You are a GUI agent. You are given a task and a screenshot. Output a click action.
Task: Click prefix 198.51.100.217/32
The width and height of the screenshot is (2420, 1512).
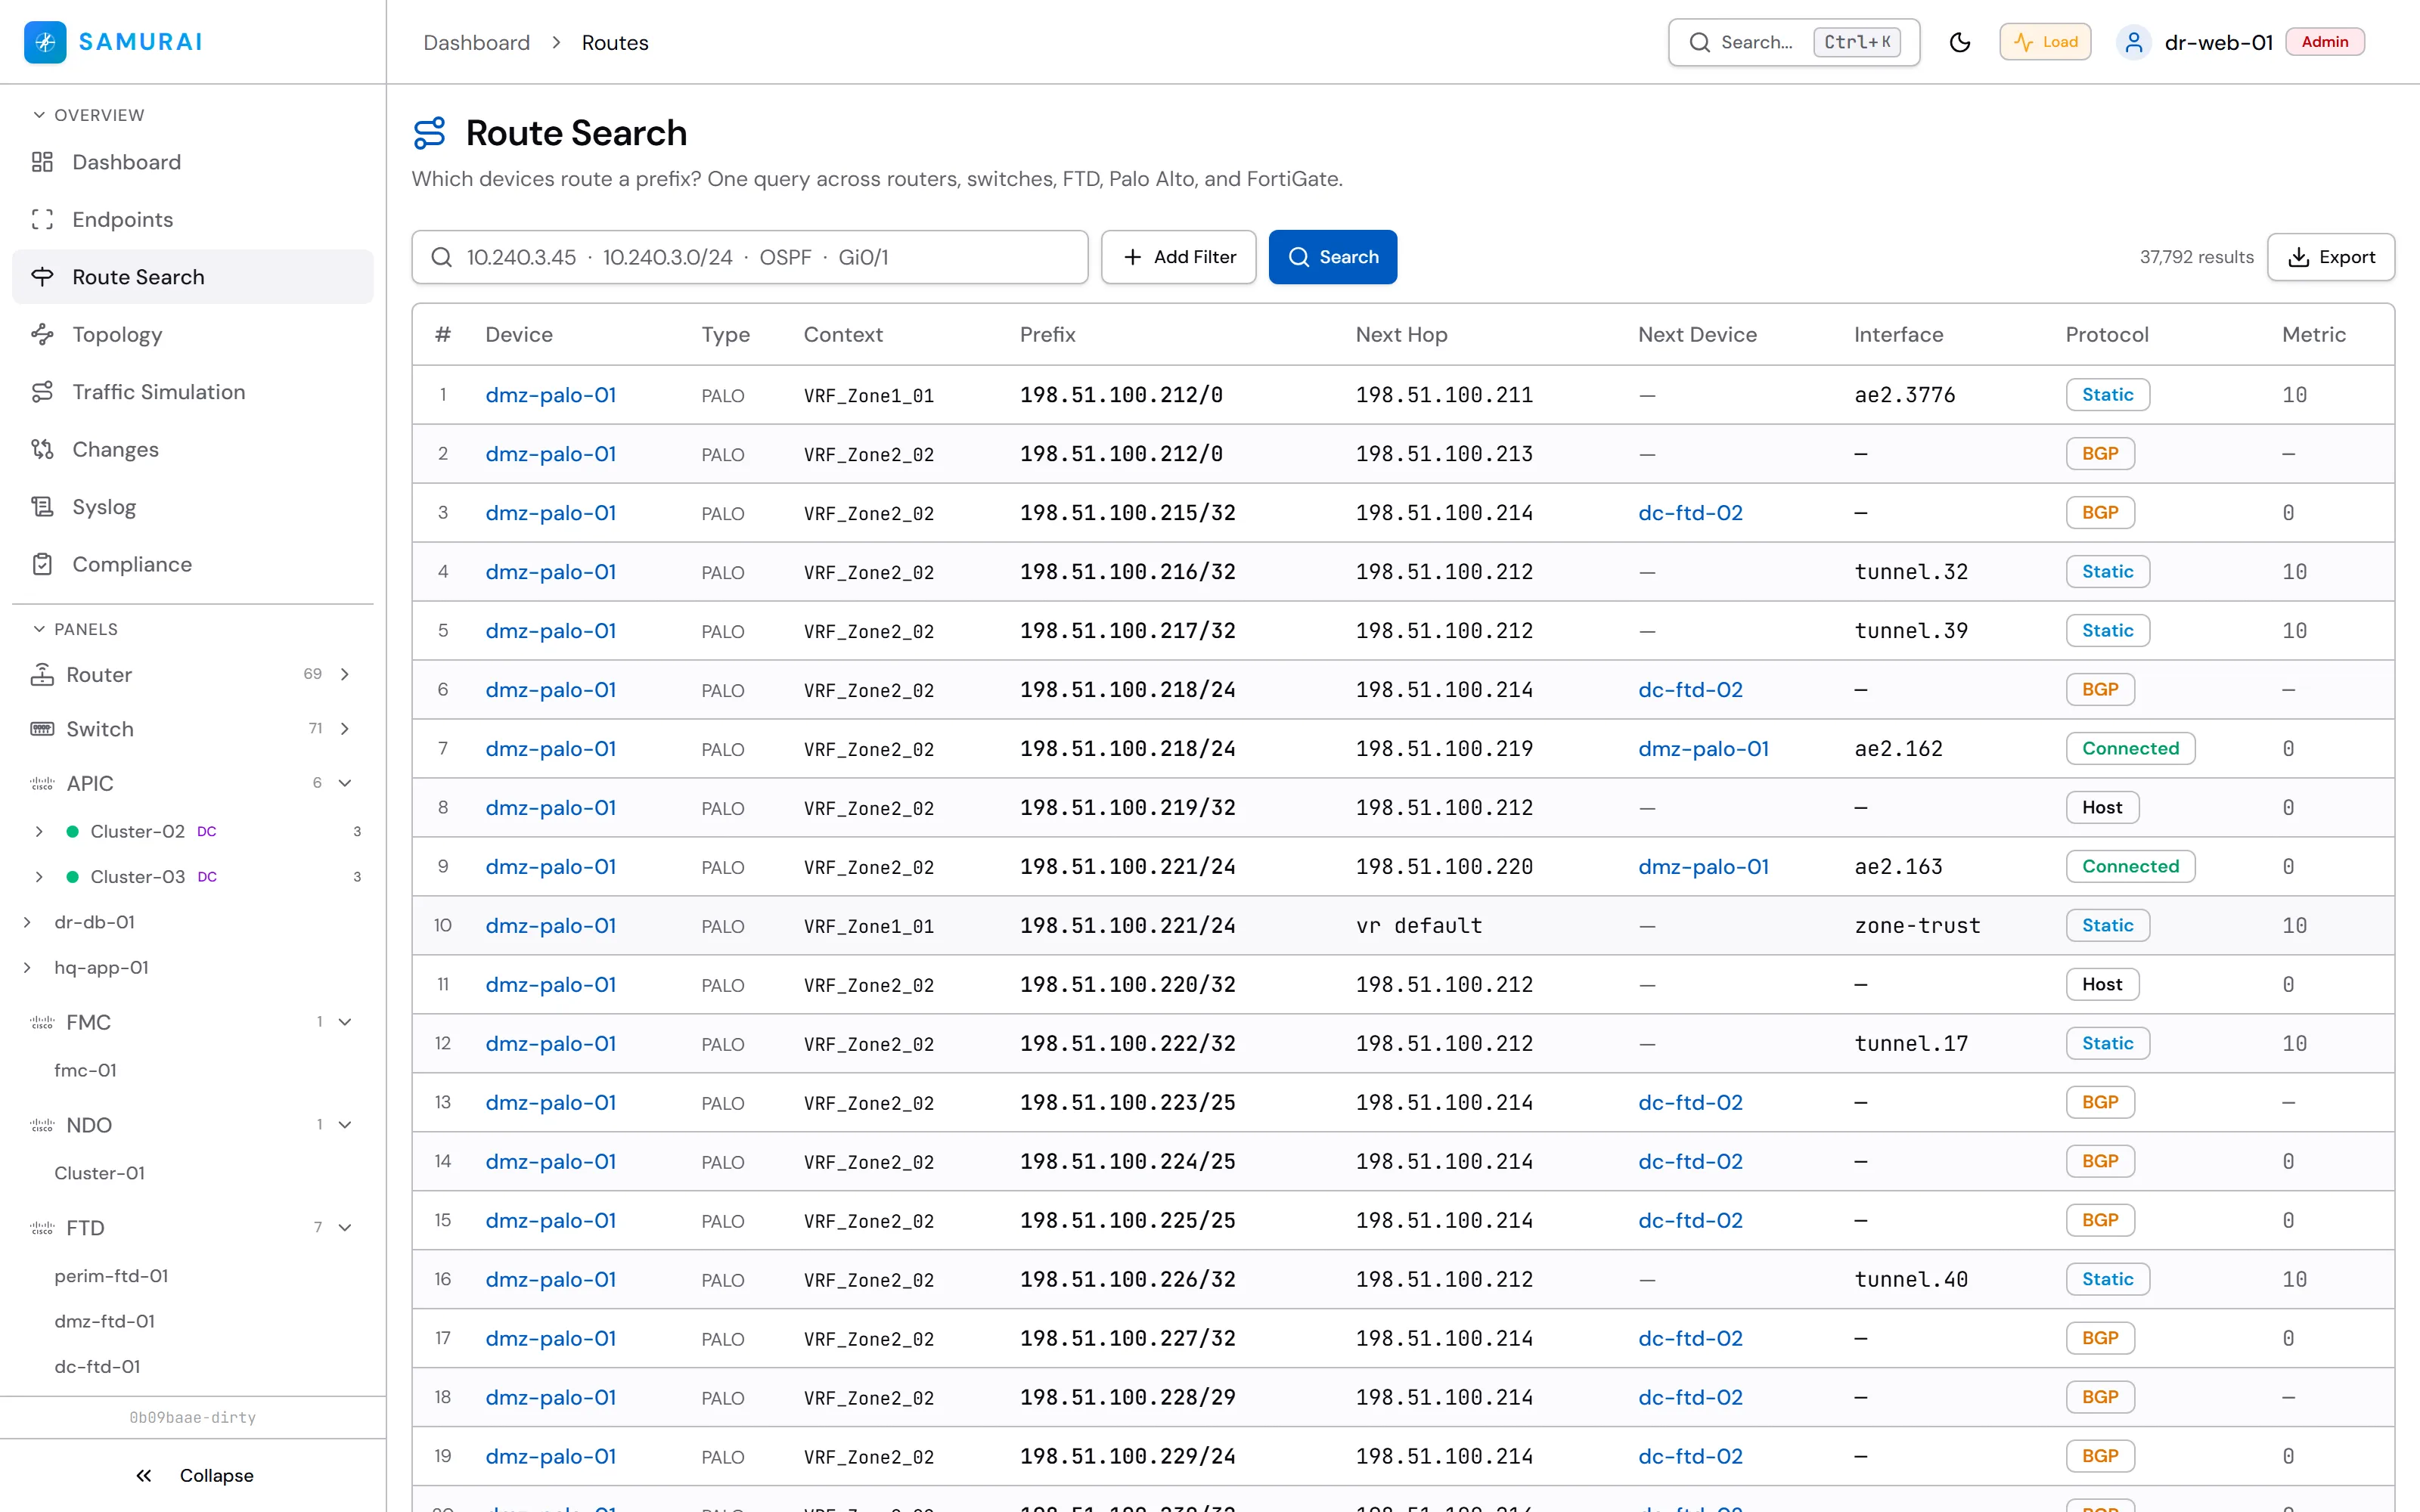click(x=1127, y=631)
